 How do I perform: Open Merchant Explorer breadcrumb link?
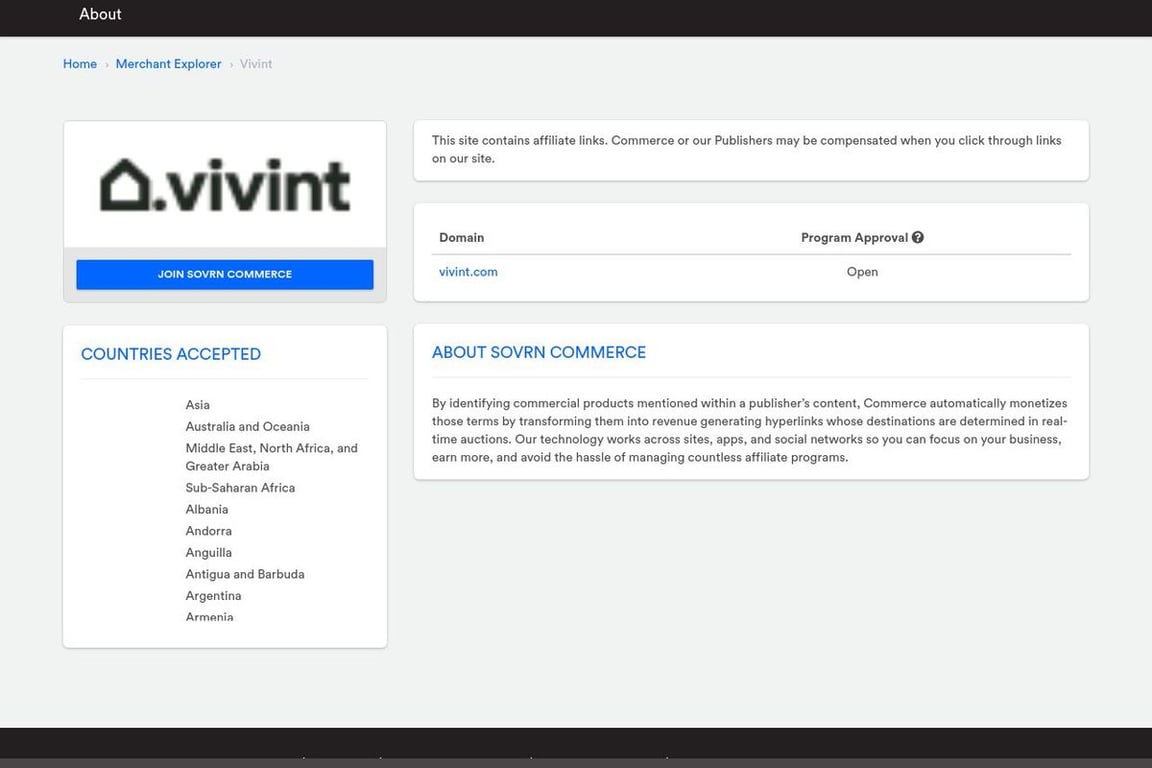point(168,64)
